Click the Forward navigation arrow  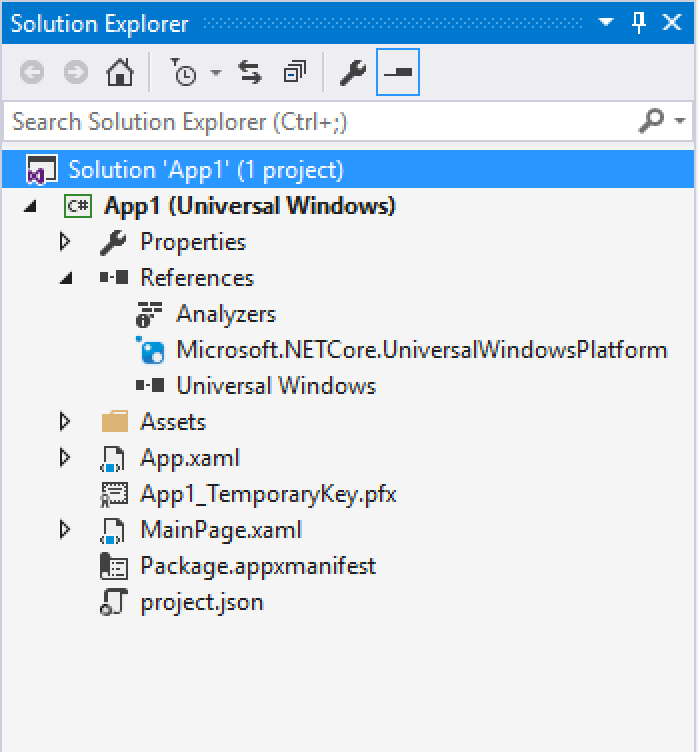pyautogui.click(x=75, y=73)
